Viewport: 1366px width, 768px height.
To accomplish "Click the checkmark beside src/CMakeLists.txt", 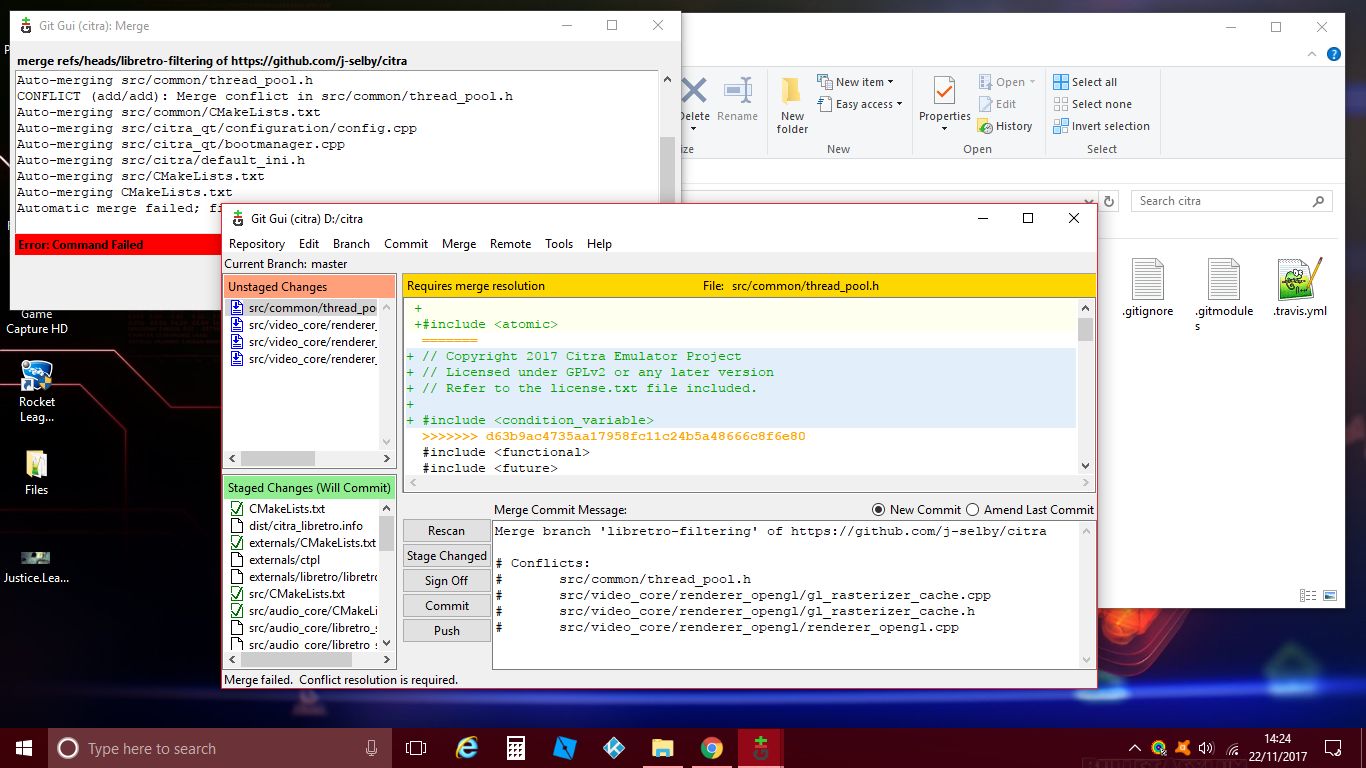I will (237, 594).
